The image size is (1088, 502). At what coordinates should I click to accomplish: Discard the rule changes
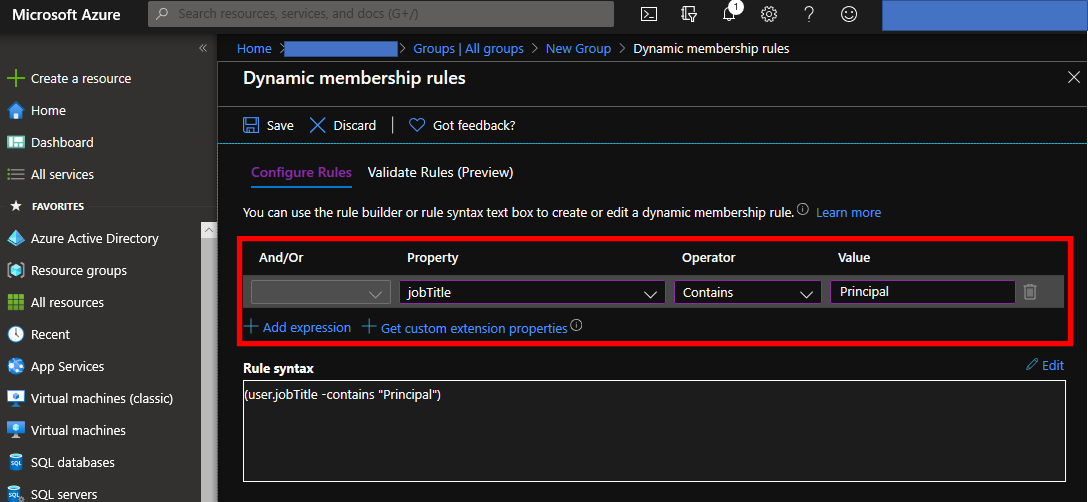[343, 125]
